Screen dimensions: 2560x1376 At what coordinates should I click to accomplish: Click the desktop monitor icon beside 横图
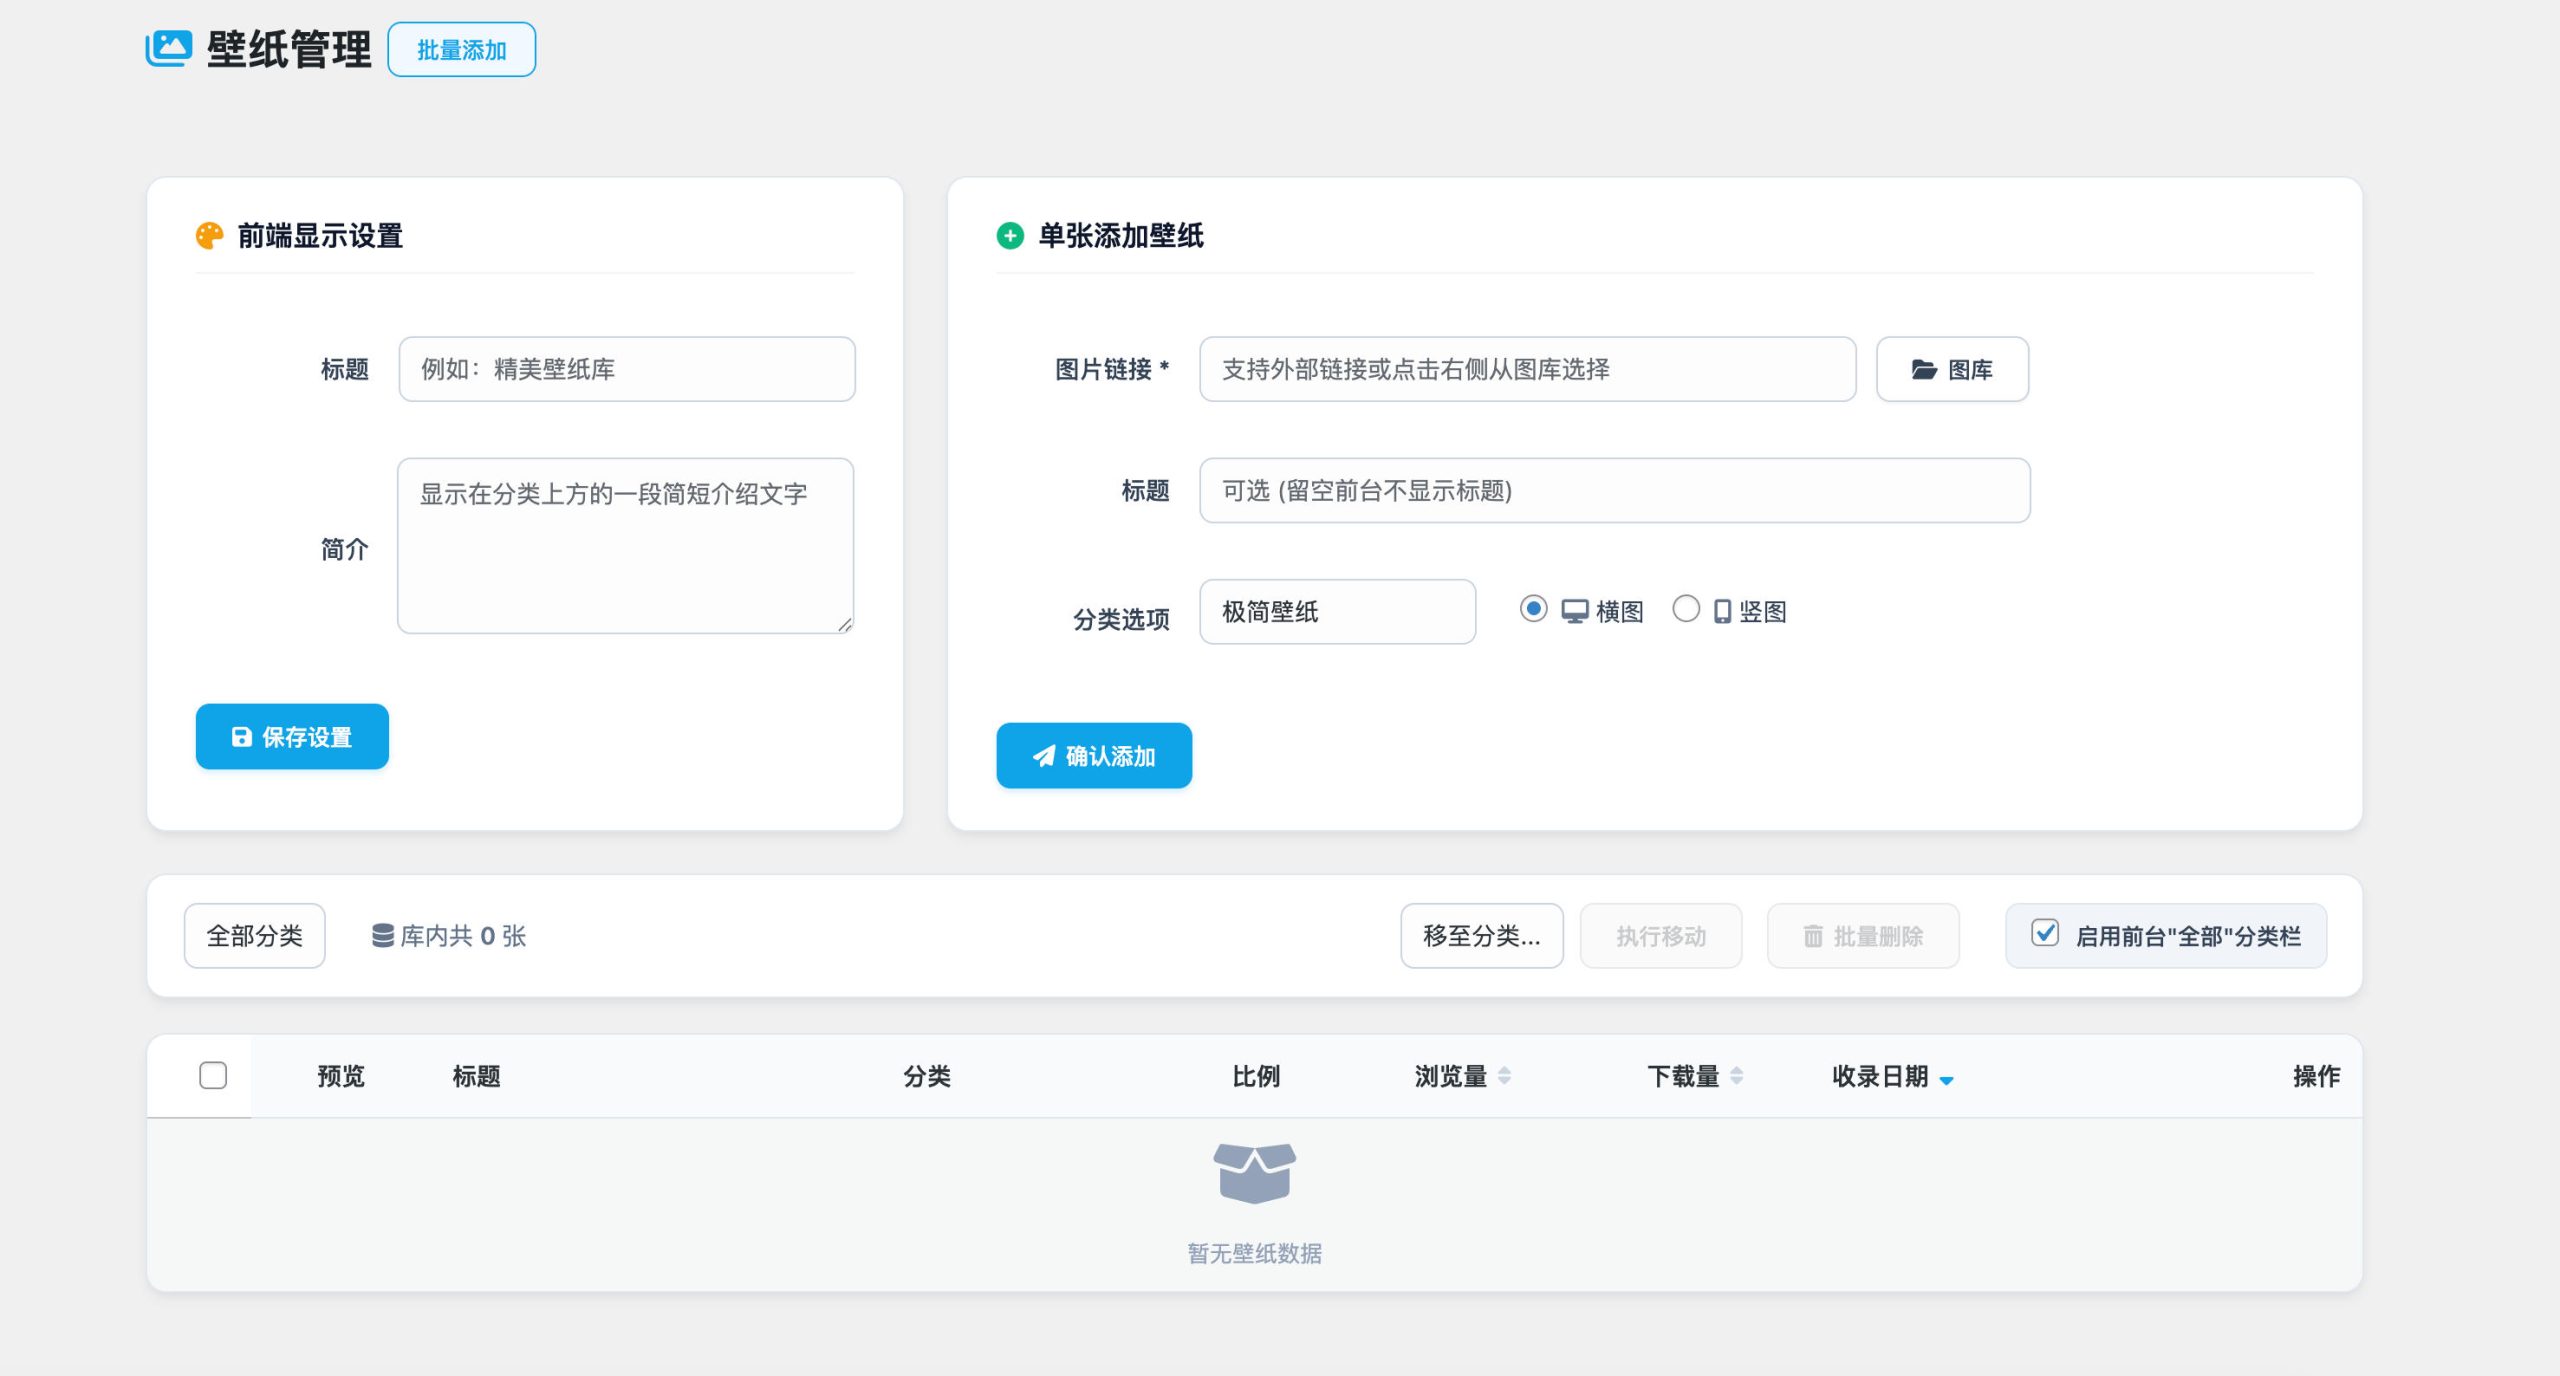(x=1575, y=611)
